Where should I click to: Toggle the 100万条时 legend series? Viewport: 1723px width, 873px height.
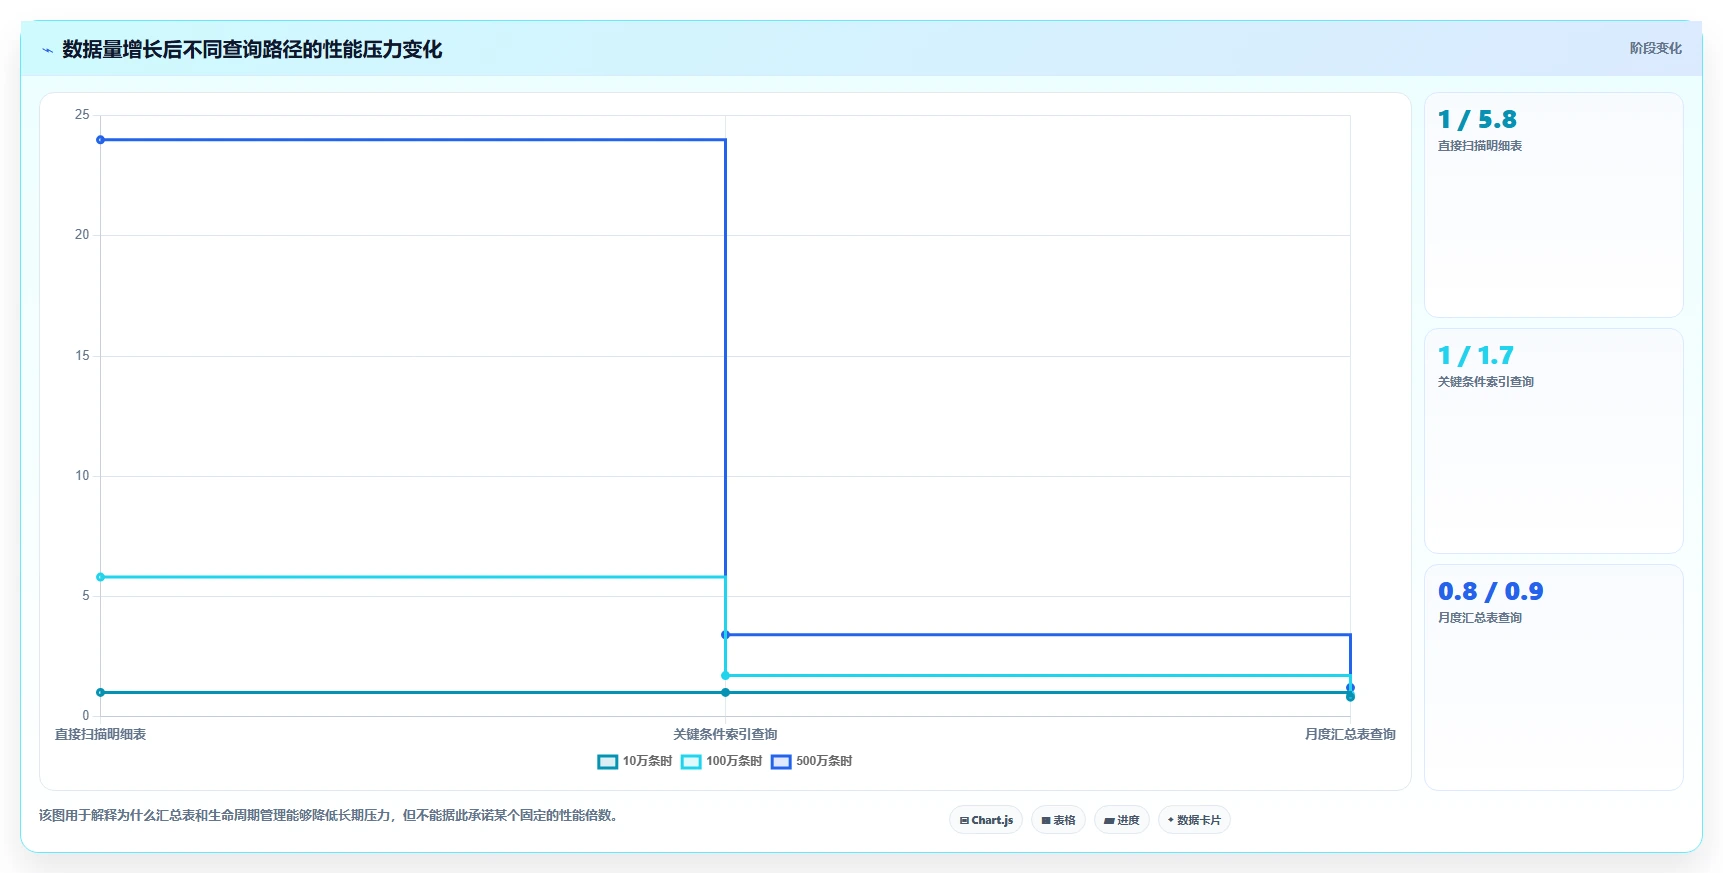point(721,761)
